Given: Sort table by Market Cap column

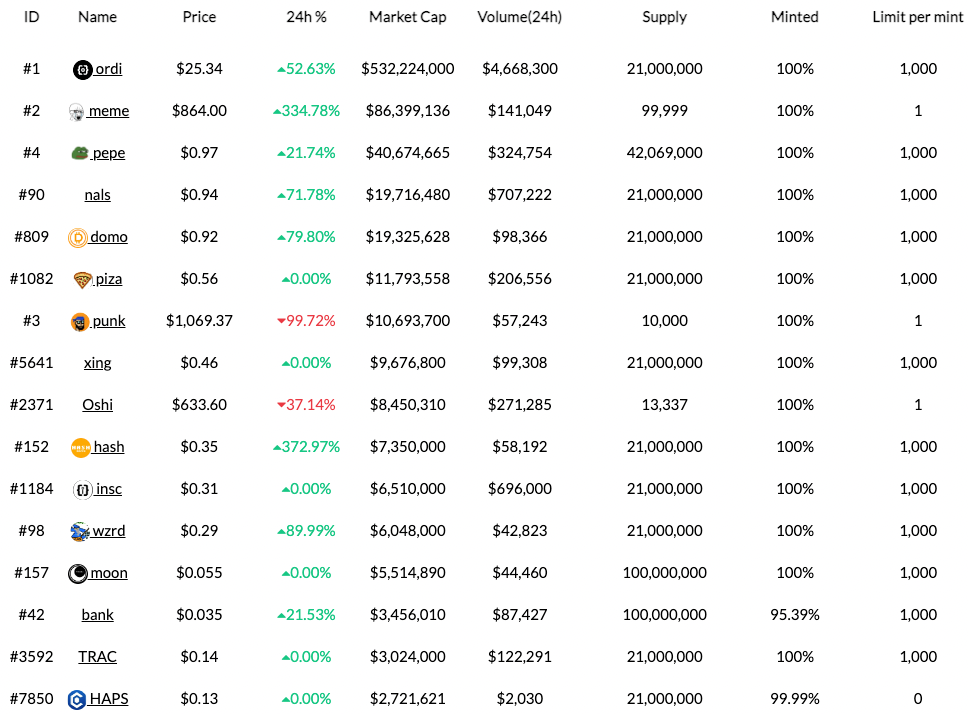Looking at the screenshot, I should pyautogui.click(x=408, y=17).
